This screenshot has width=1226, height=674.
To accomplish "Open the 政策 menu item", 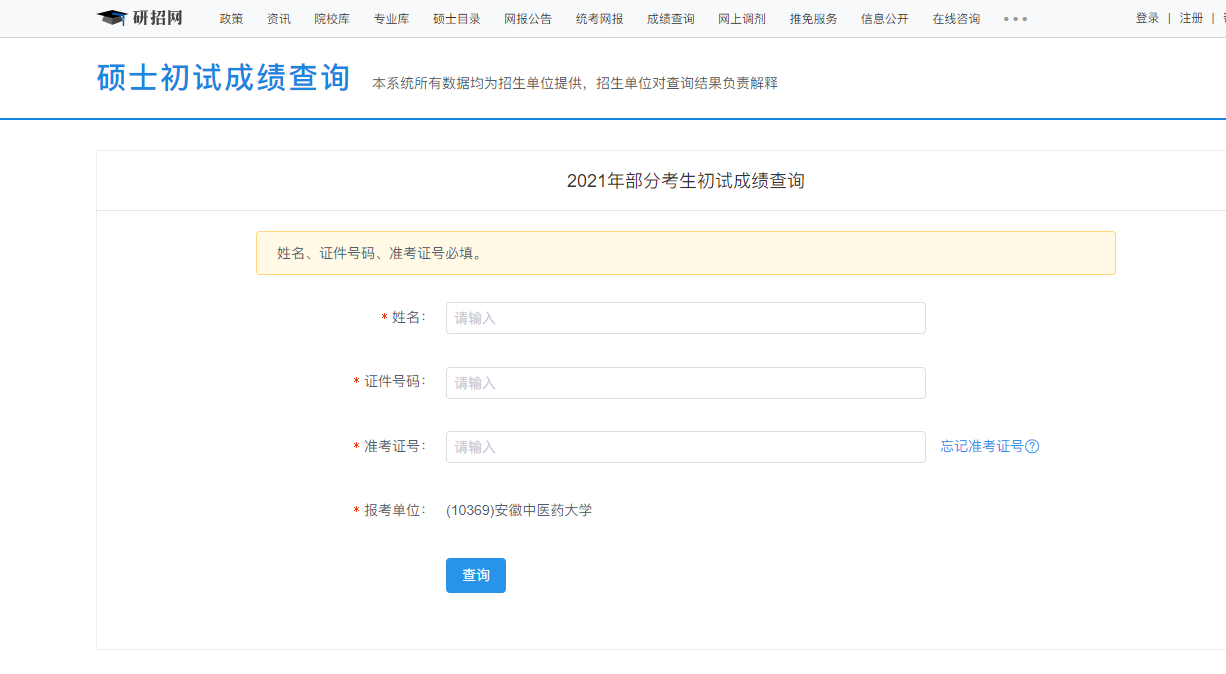I will click(231, 19).
